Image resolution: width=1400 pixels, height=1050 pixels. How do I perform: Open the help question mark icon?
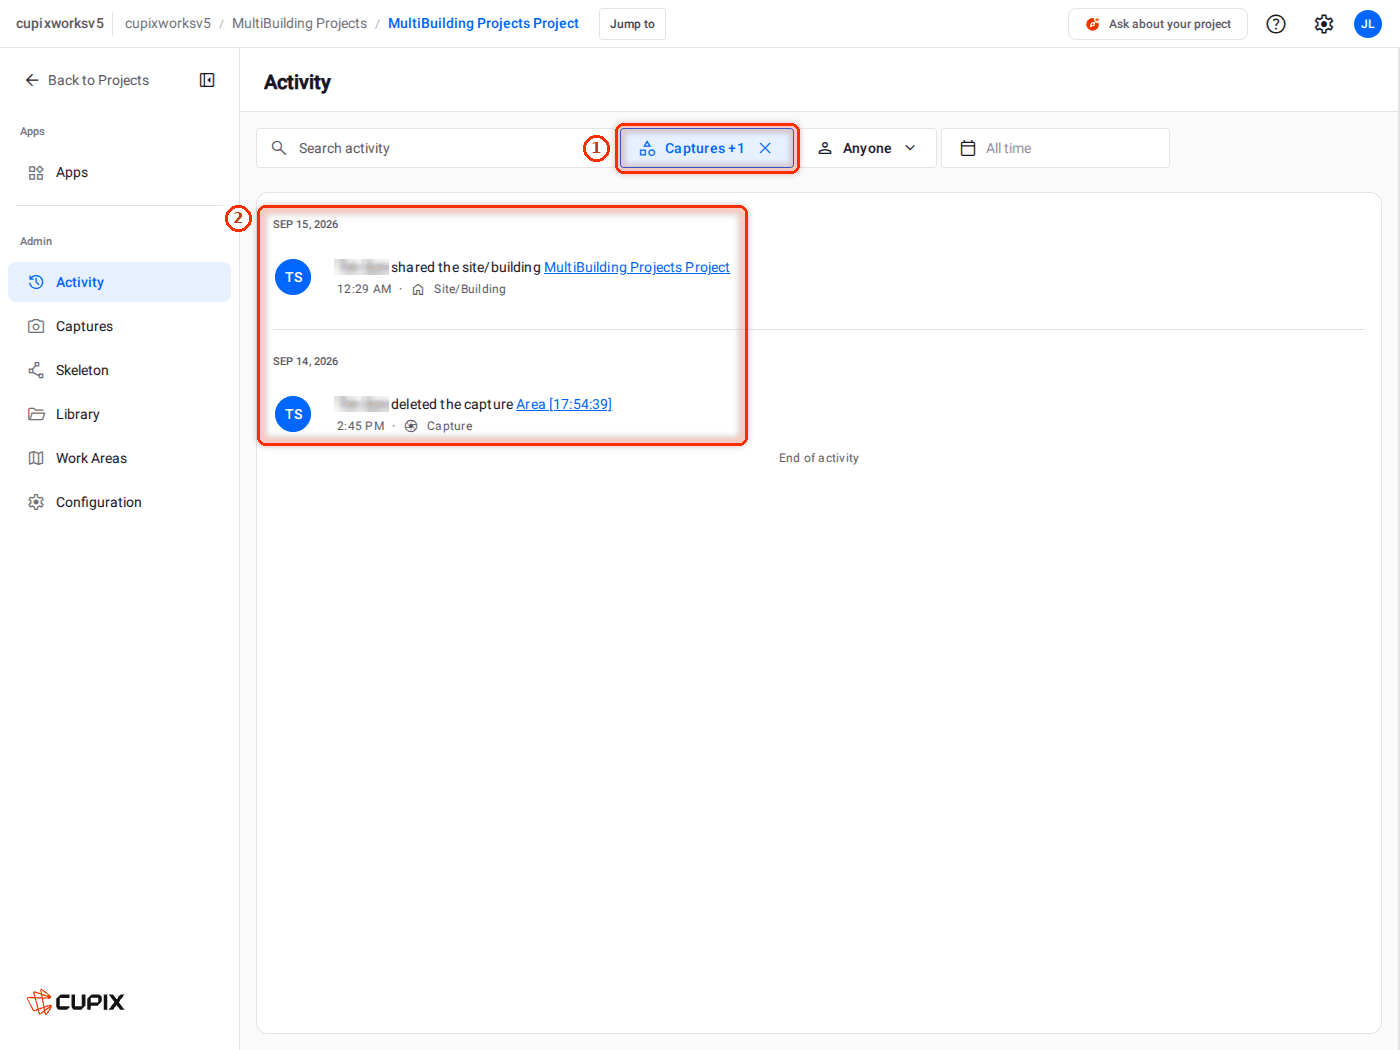click(x=1276, y=24)
